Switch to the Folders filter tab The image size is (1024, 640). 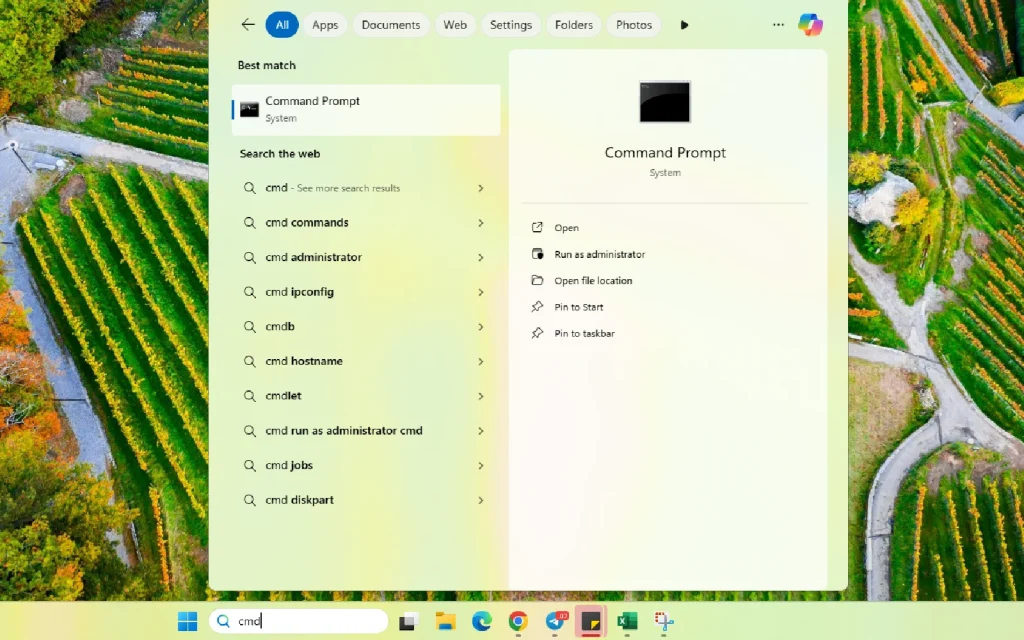[x=573, y=25]
